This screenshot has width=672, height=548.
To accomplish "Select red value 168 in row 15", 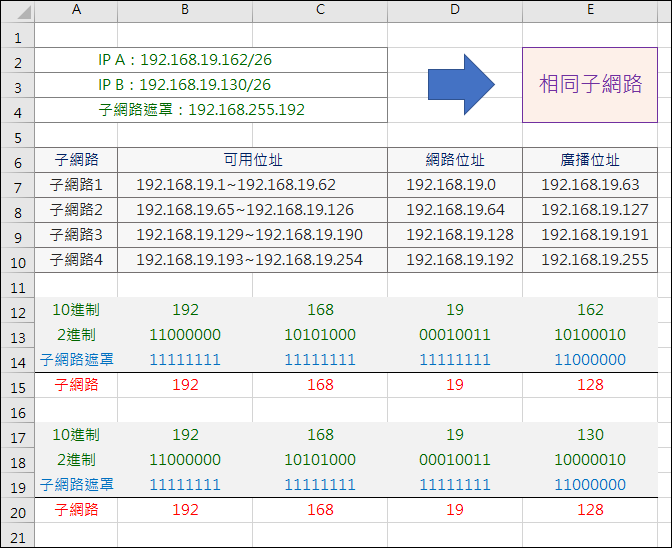I will click(x=320, y=385).
